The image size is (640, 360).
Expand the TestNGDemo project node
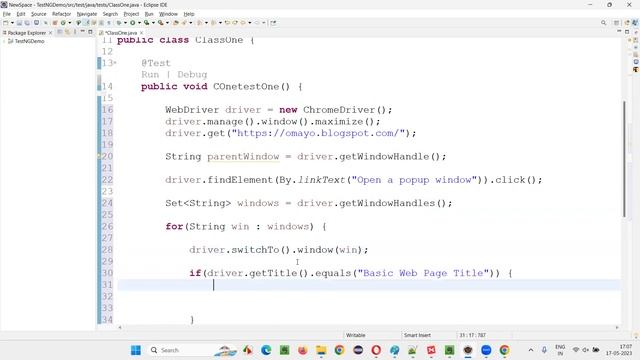click(x=4, y=41)
